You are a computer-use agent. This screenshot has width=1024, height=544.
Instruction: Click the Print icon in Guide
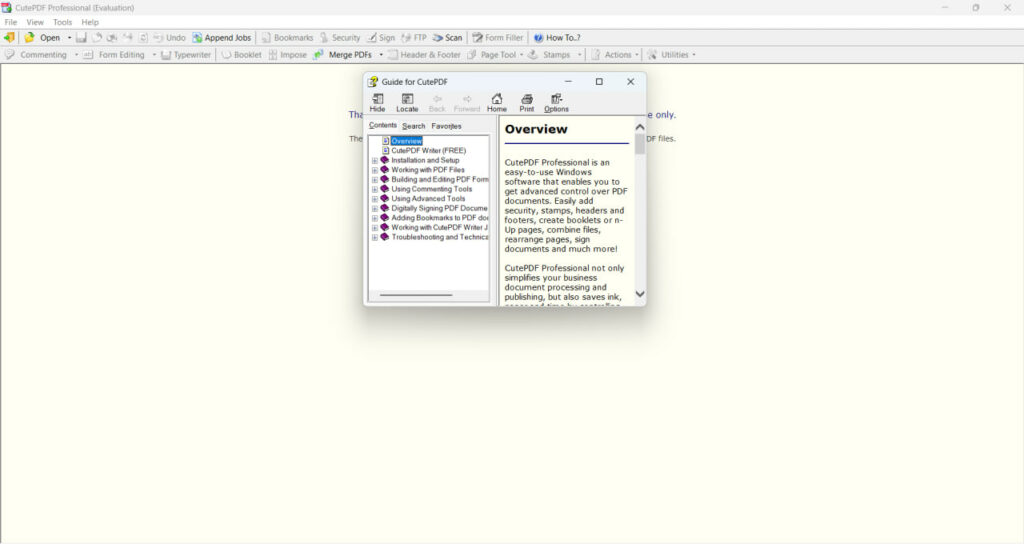tap(526, 103)
